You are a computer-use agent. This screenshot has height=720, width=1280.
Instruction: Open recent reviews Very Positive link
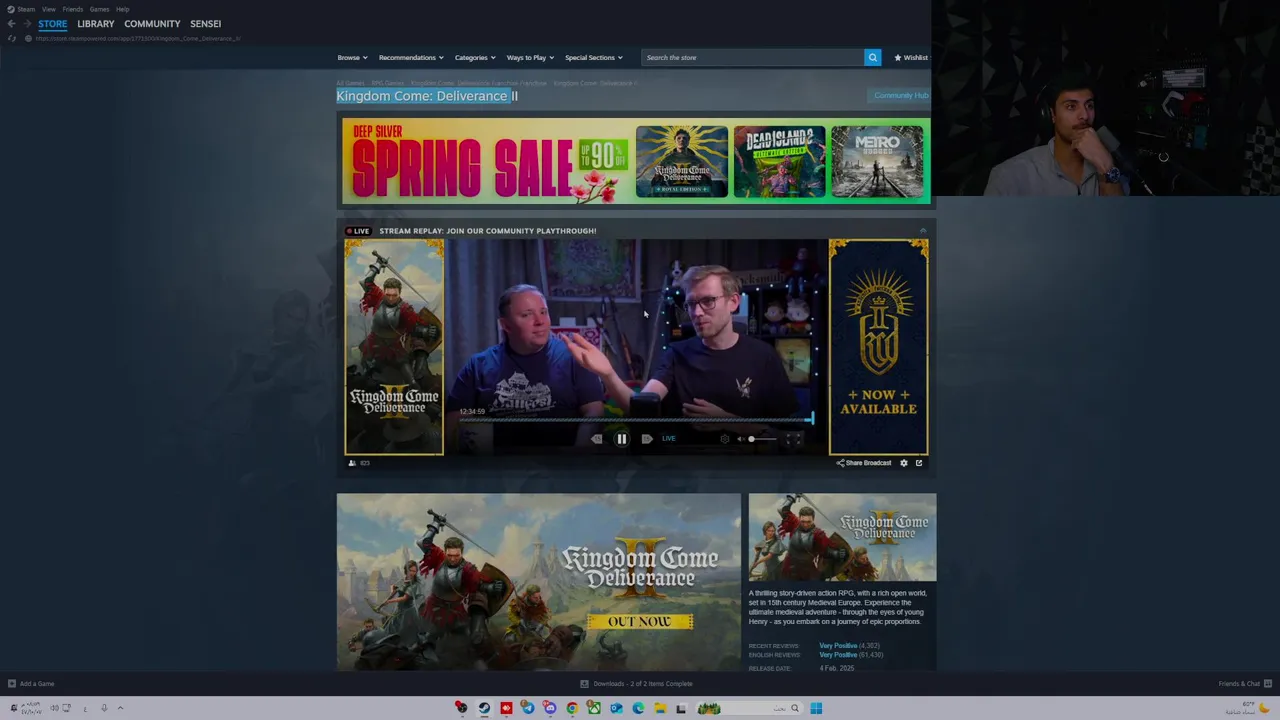tap(838, 646)
